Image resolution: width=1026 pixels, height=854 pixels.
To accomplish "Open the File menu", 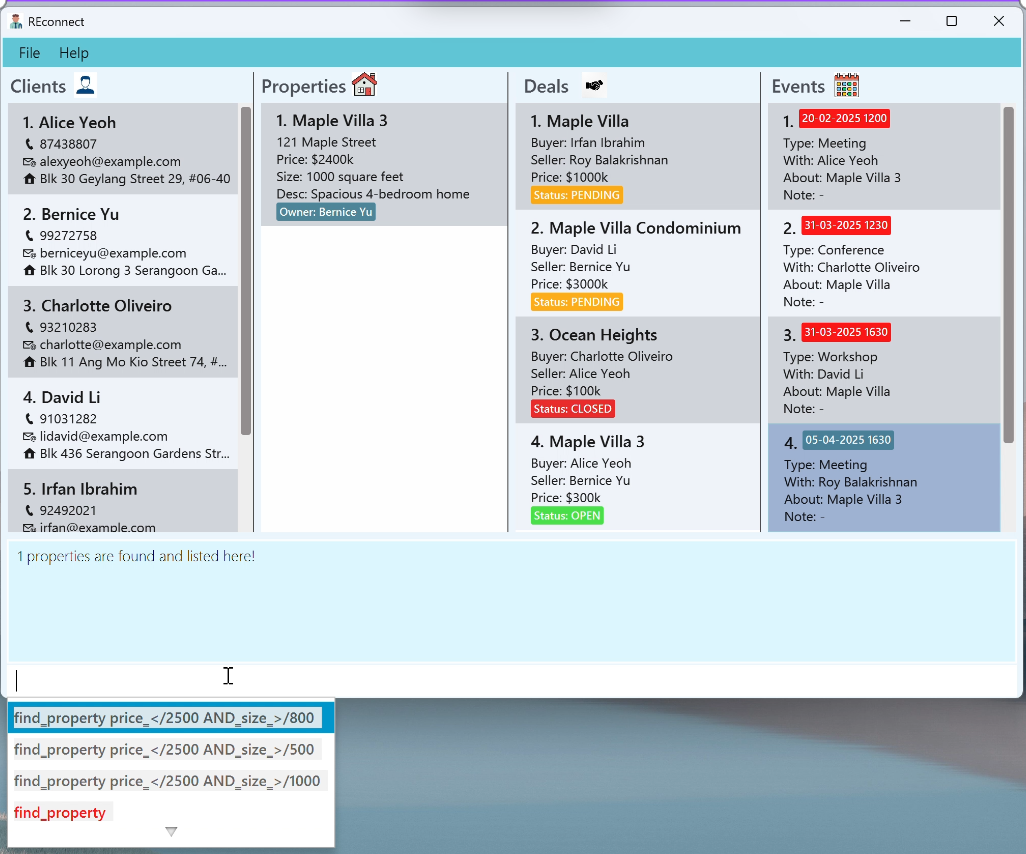I will click(x=29, y=53).
